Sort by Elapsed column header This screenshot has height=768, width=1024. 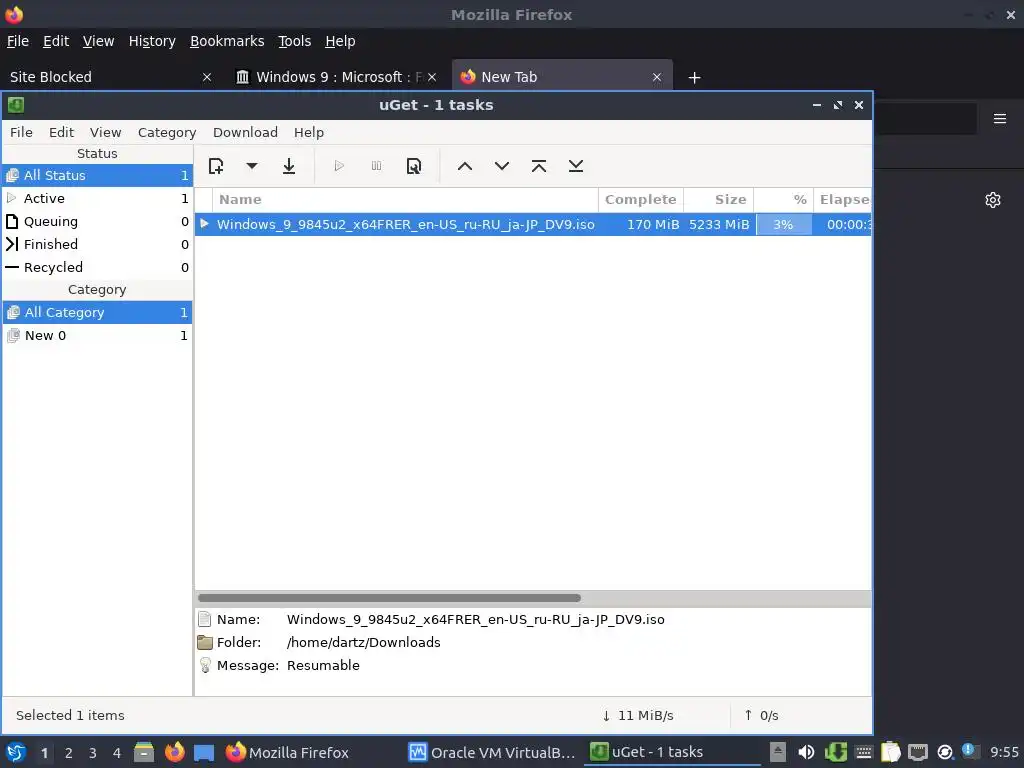click(842, 200)
